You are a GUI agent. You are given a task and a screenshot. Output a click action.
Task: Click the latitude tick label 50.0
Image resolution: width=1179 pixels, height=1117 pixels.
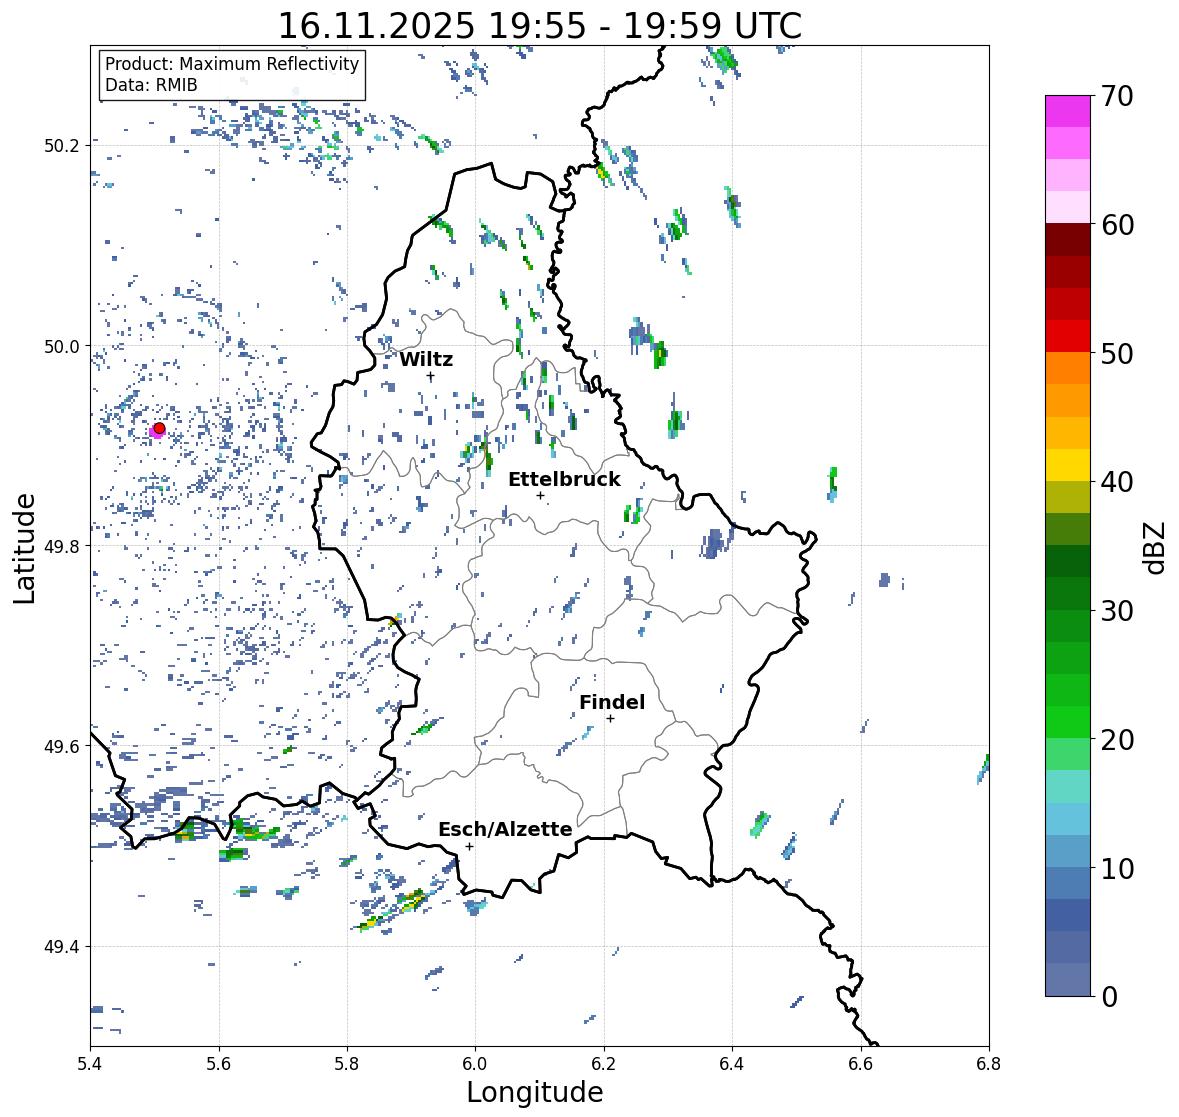click(x=62, y=346)
